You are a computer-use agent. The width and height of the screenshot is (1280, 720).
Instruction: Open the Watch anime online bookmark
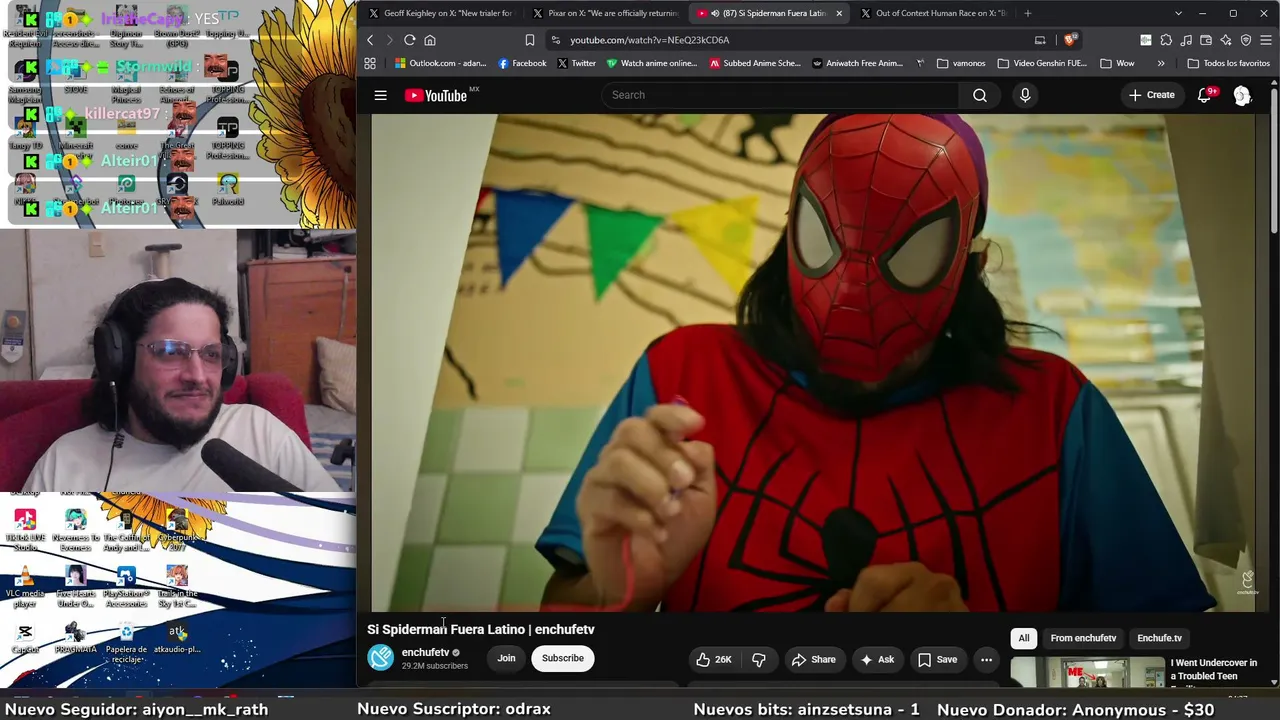[x=651, y=63]
